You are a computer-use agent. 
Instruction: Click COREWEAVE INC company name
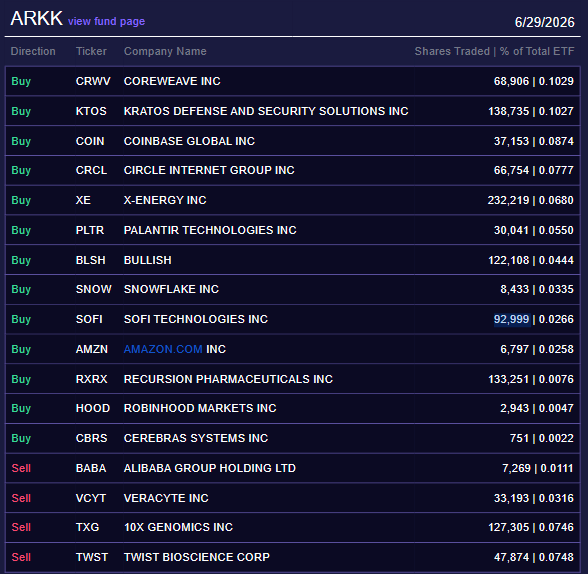click(172, 81)
